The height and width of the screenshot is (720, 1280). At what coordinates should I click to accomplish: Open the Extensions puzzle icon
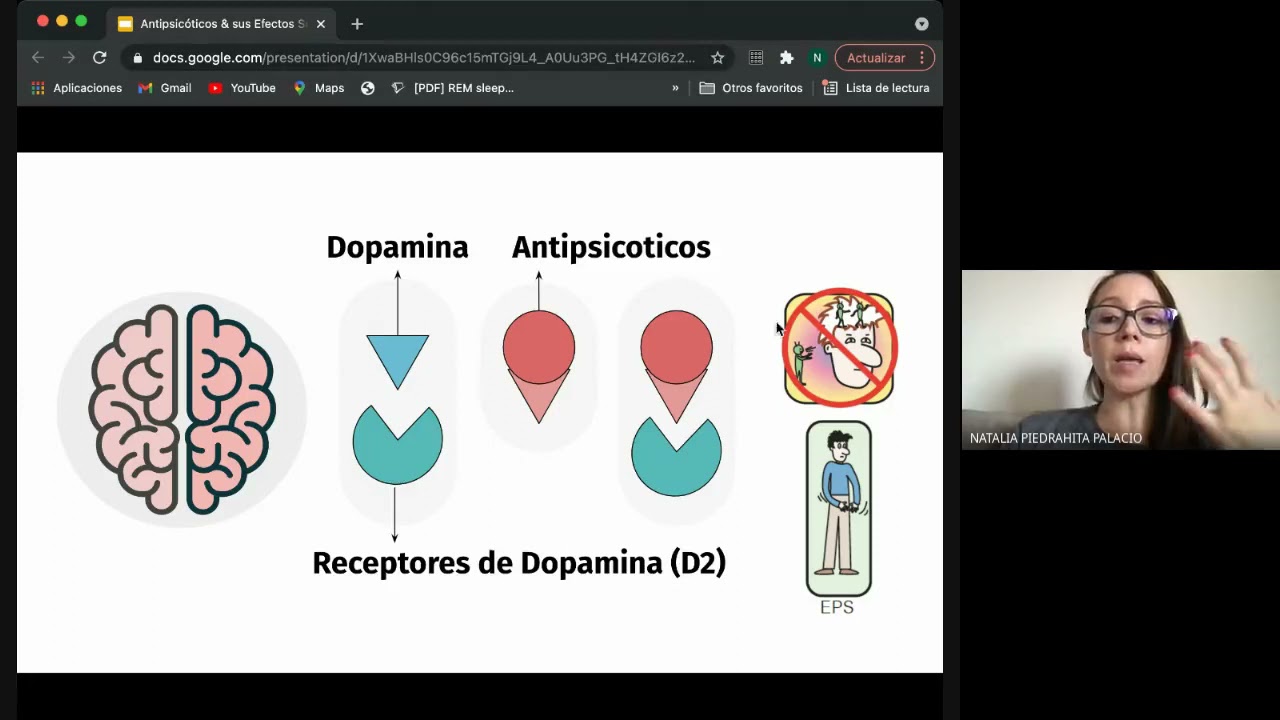(x=786, y=58)
